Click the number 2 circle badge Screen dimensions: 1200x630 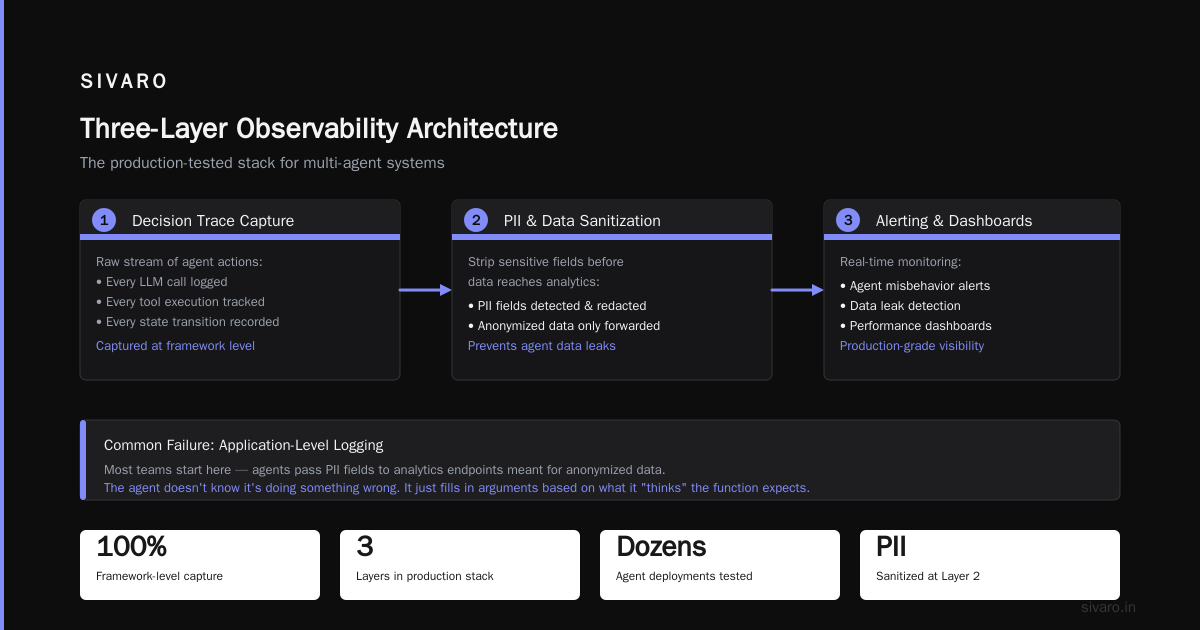[x=476, y=220]
